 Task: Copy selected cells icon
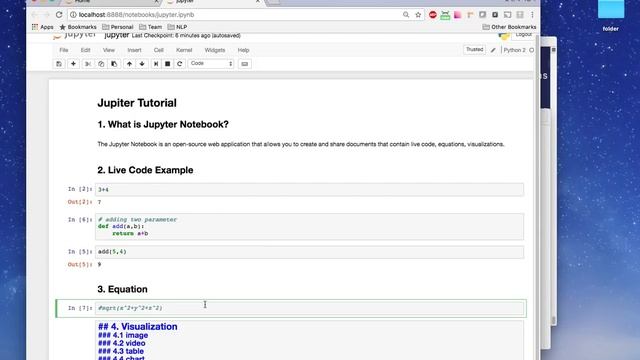click(x=101, y=64)
